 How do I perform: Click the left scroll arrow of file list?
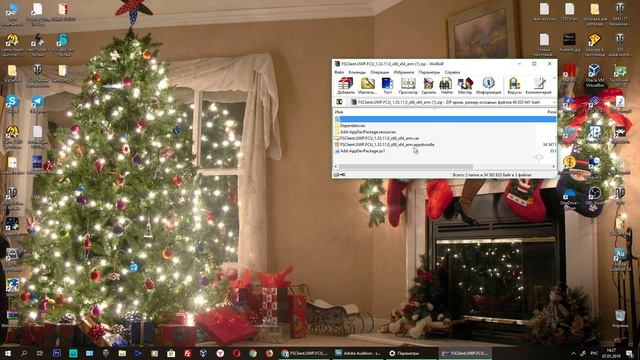tap(336, 167)
